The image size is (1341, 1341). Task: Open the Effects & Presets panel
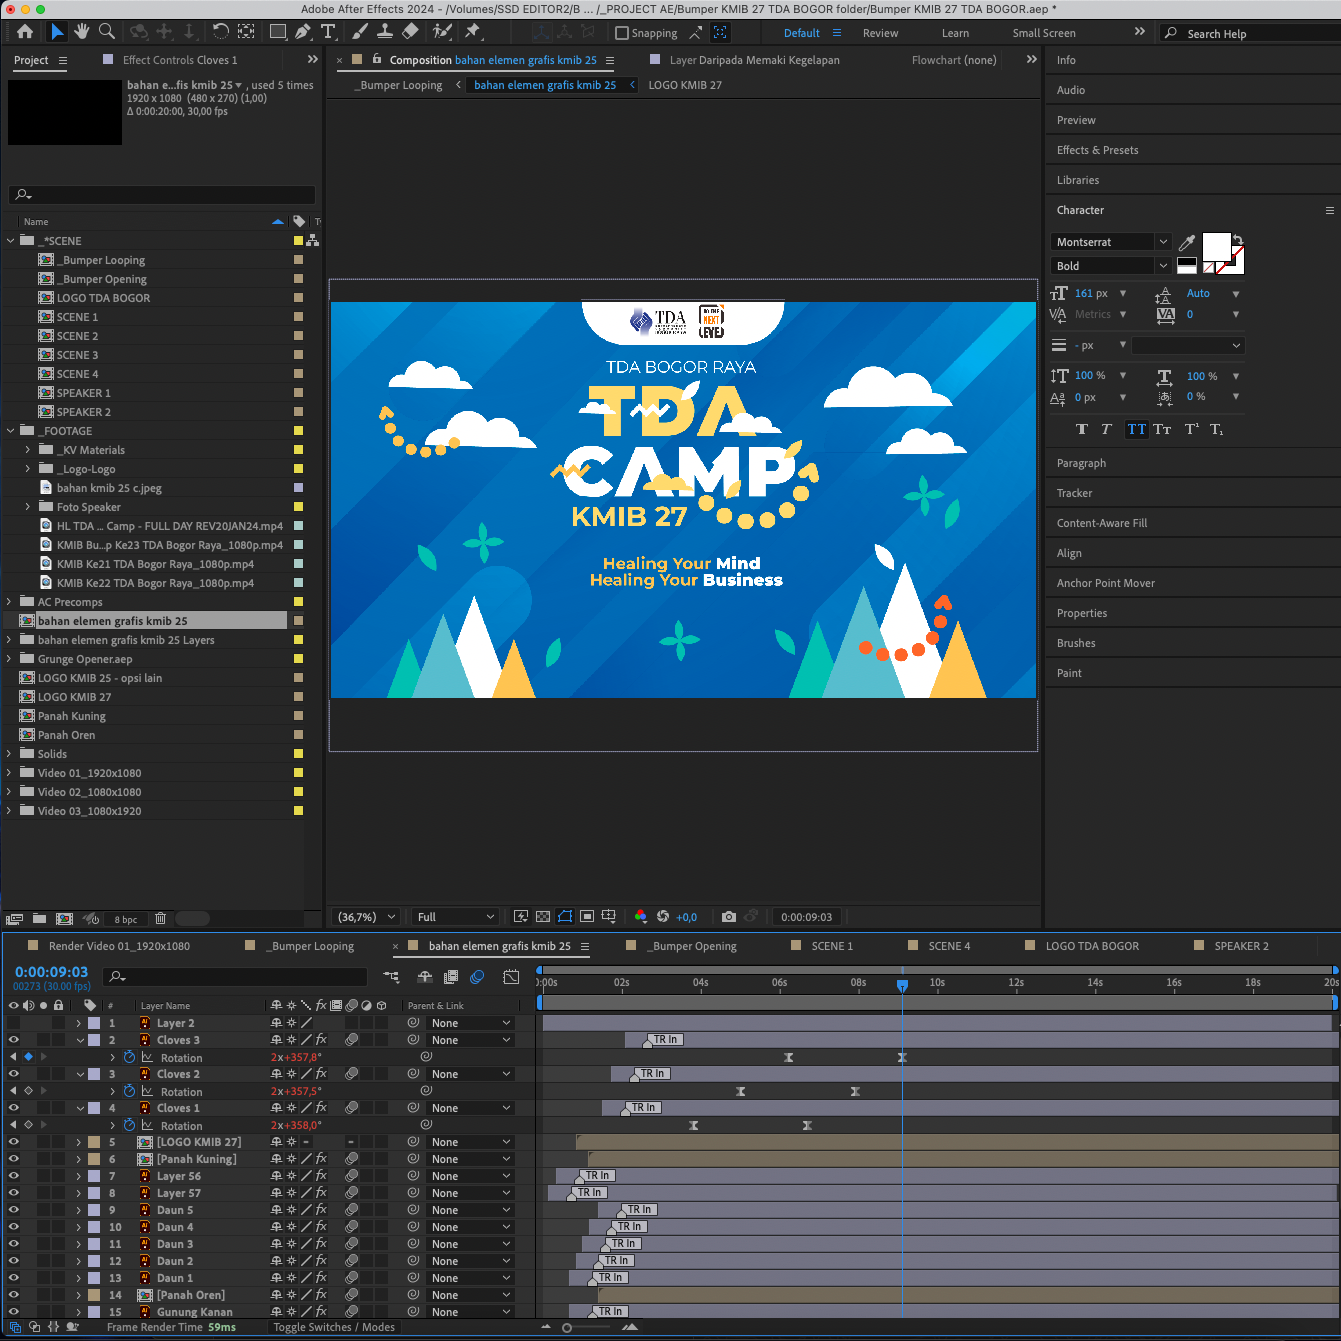[x=1097, y=150]
